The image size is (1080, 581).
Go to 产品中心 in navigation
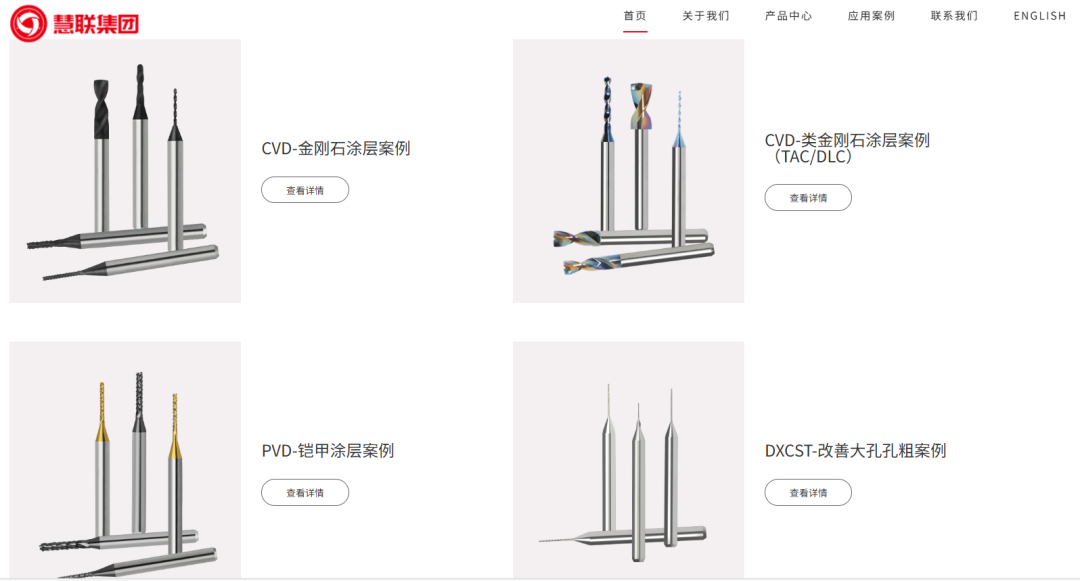(x=788, y=16)
